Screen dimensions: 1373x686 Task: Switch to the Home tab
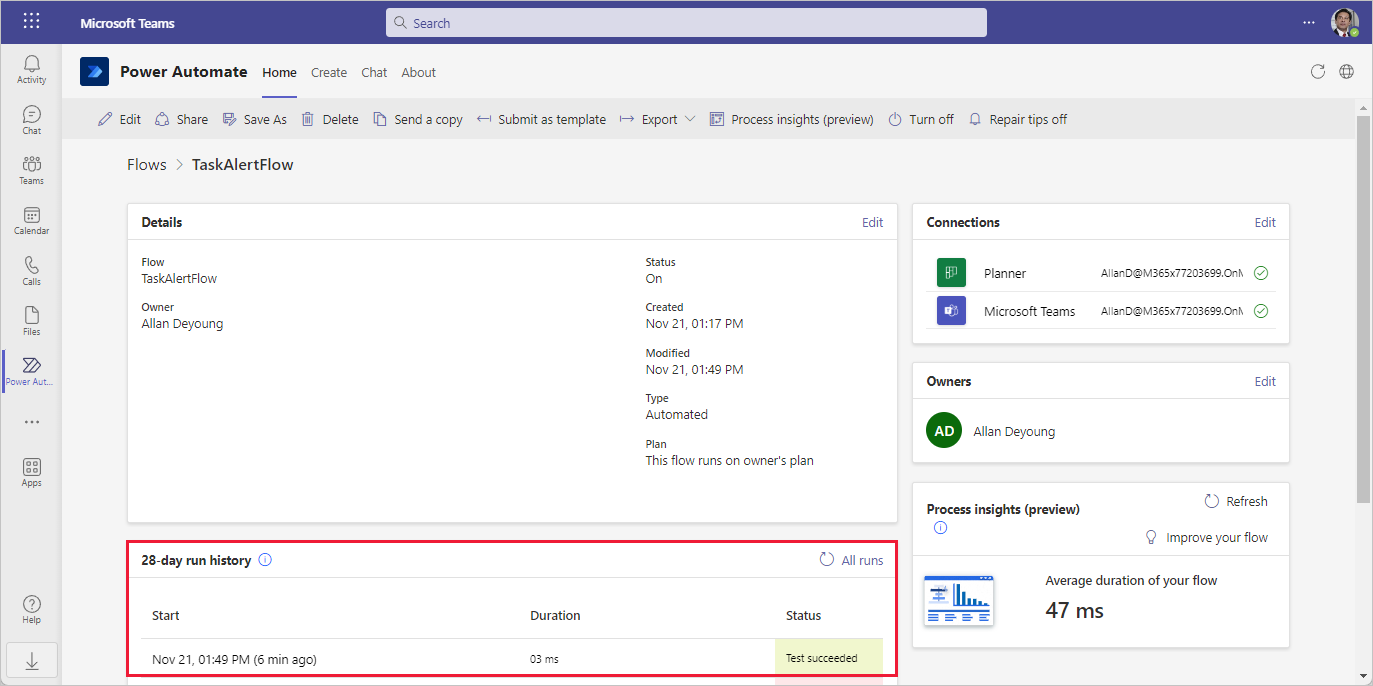point(279,72)
